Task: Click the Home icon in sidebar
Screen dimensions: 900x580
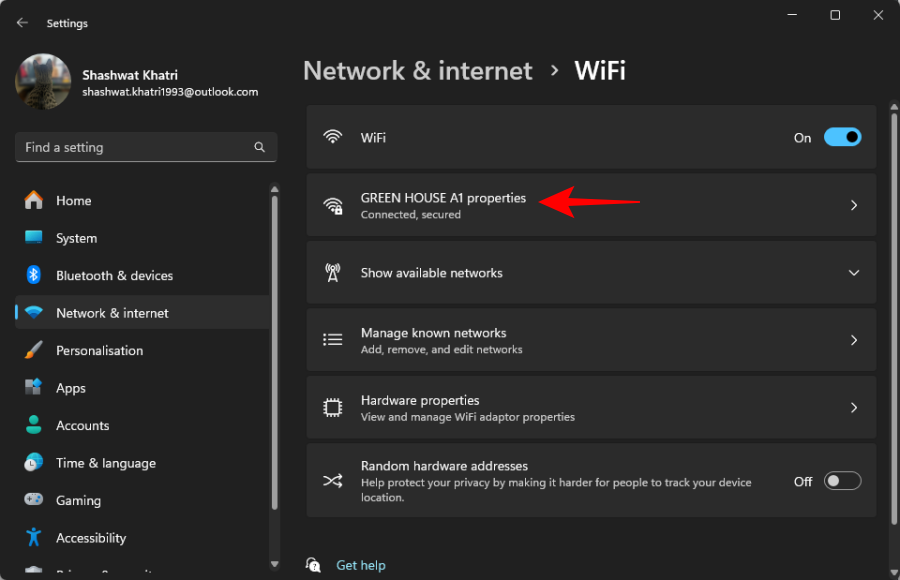Action: [x=34, y=200]
